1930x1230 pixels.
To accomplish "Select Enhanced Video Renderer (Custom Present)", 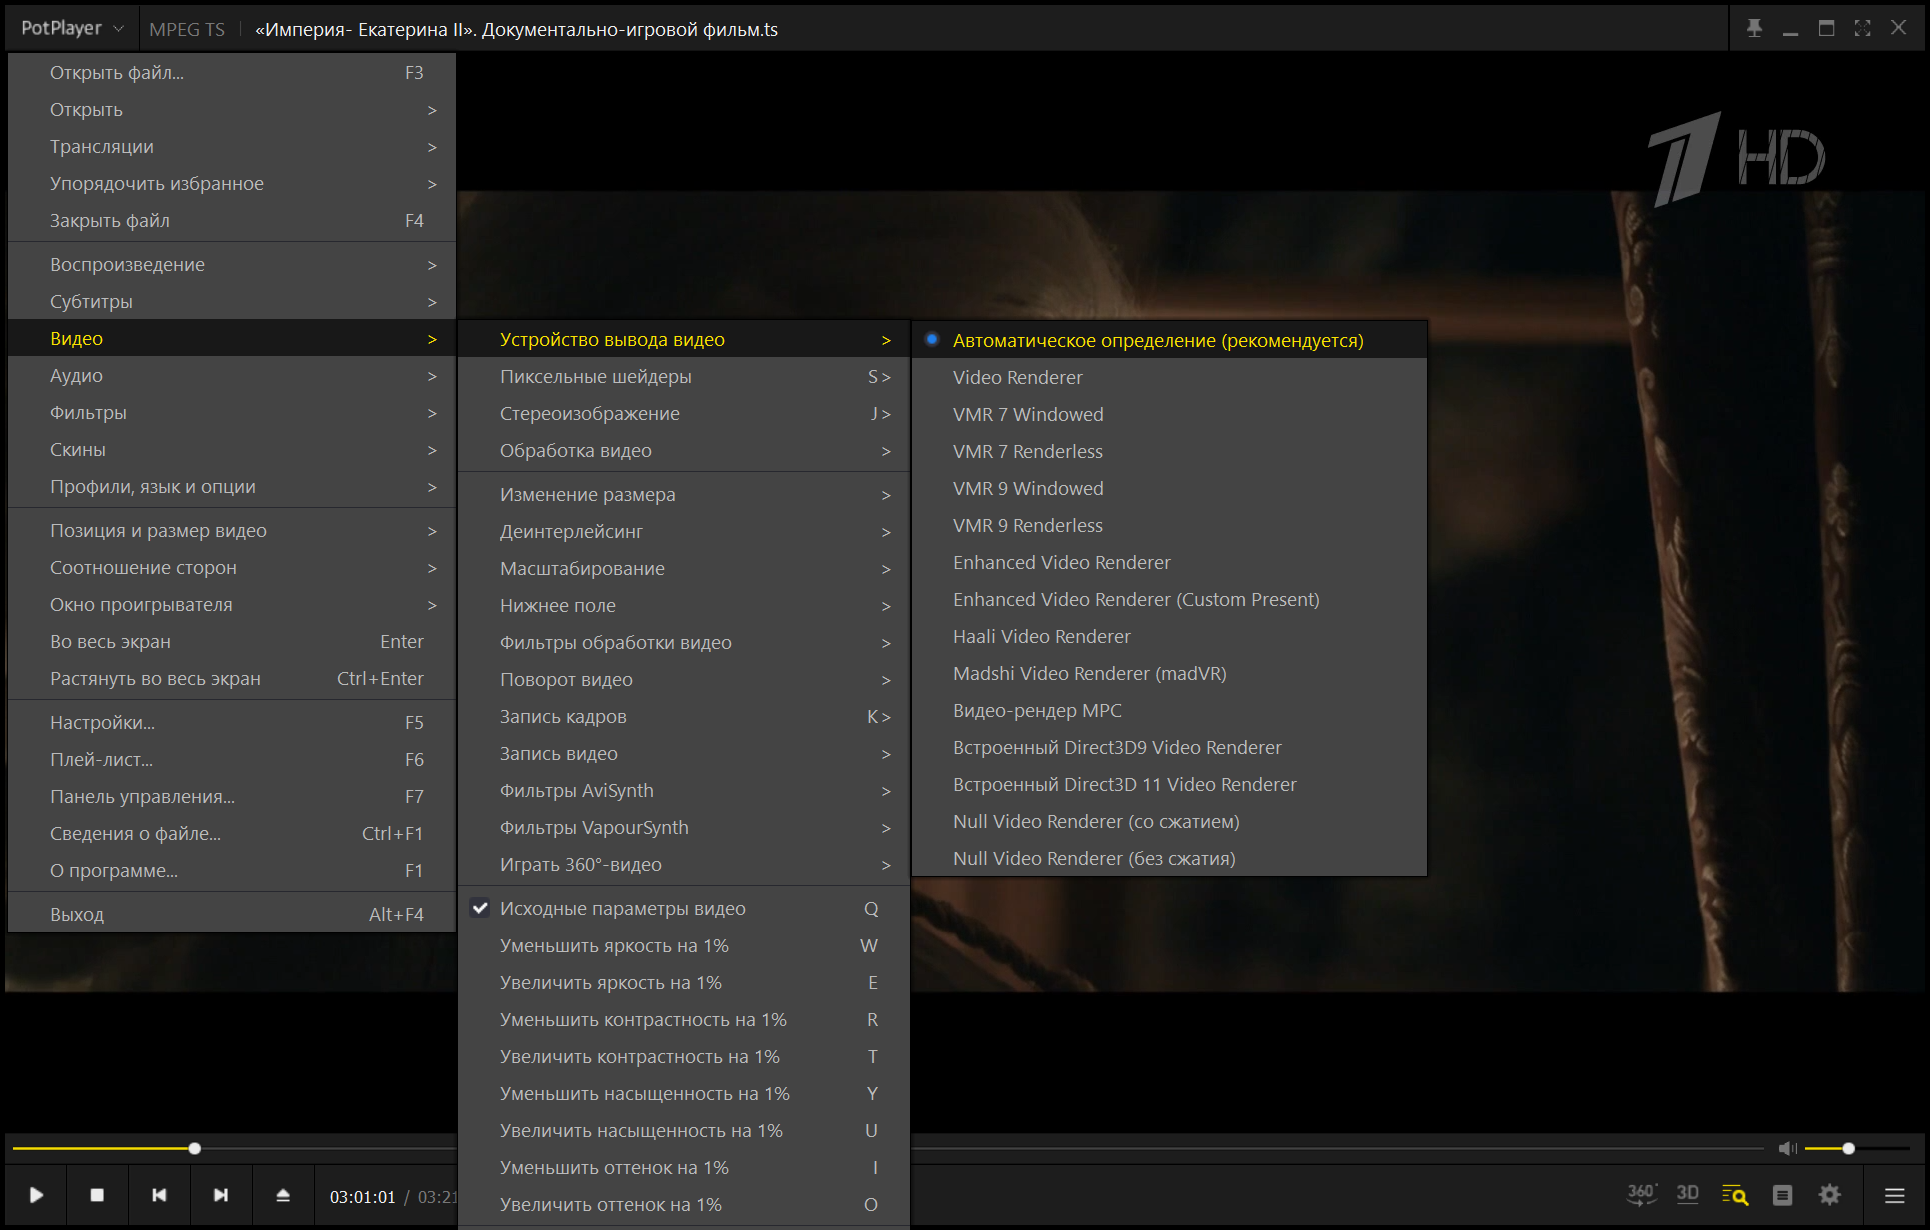I will pyautogui.click(x=1136, y=599).
